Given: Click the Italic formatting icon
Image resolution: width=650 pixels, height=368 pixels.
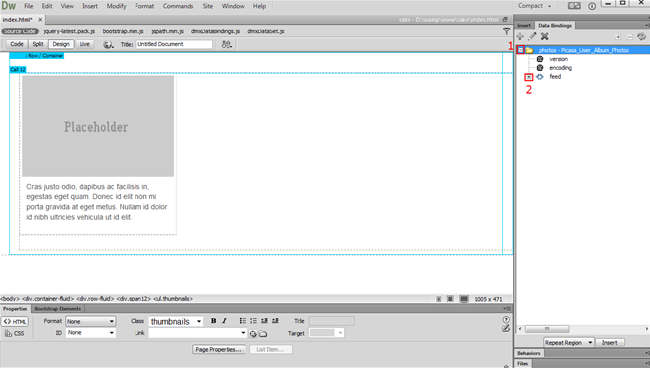Looking at the screenshot, I should click(x=224, y=321).
